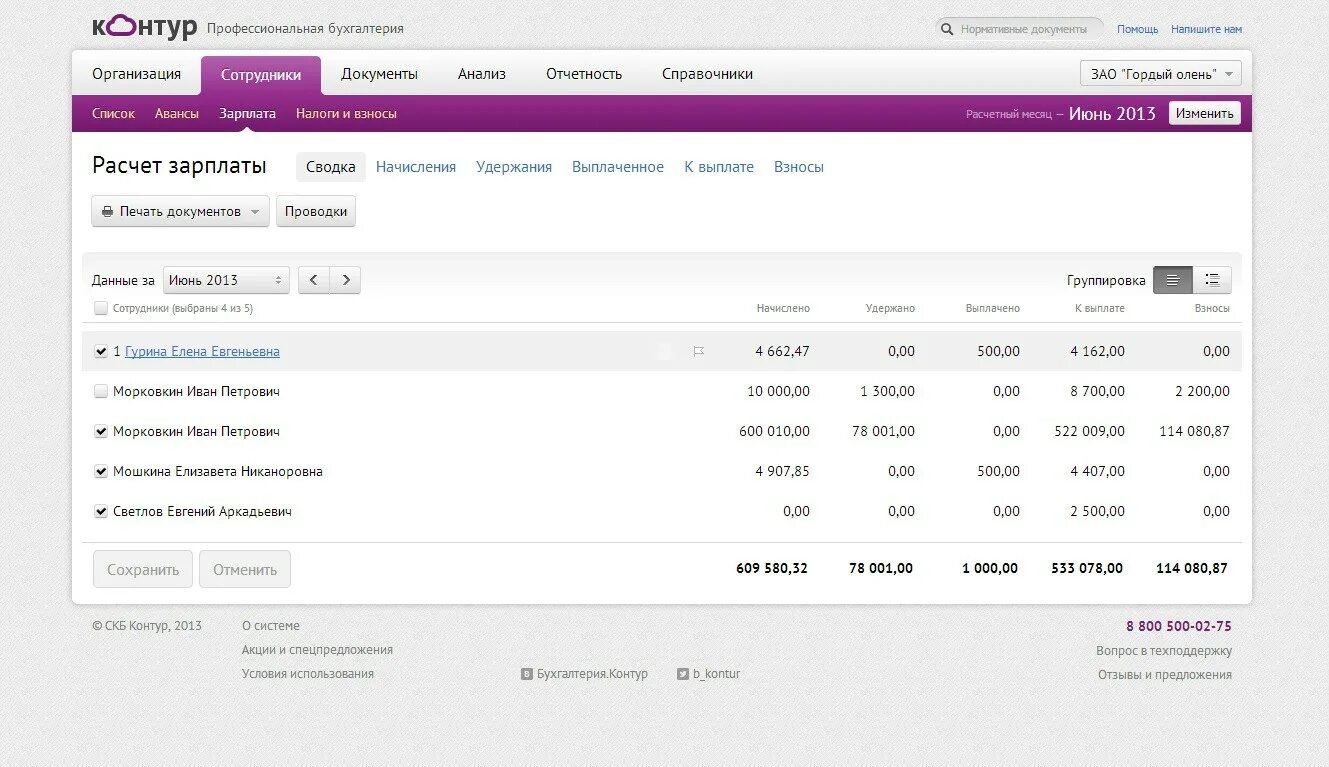Go to previous month arrow
This screenshot has width=1329, height=767.
[314, 280]
